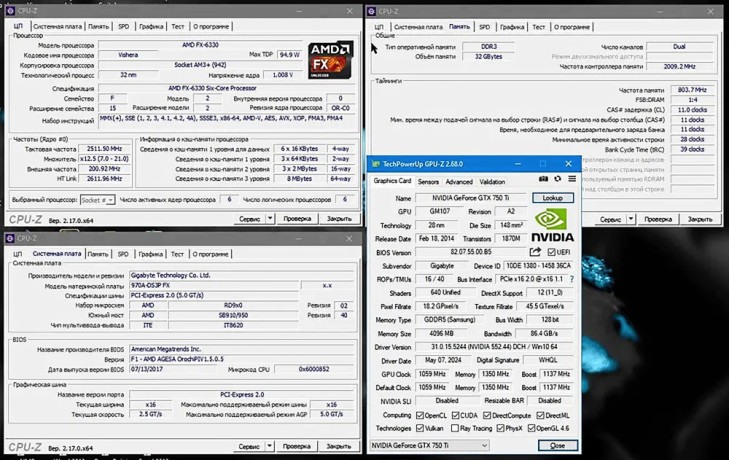Screen dimensions: 729x460
Task: Open the GPU-Z hamburger menu
Action: tap(572, 179)
